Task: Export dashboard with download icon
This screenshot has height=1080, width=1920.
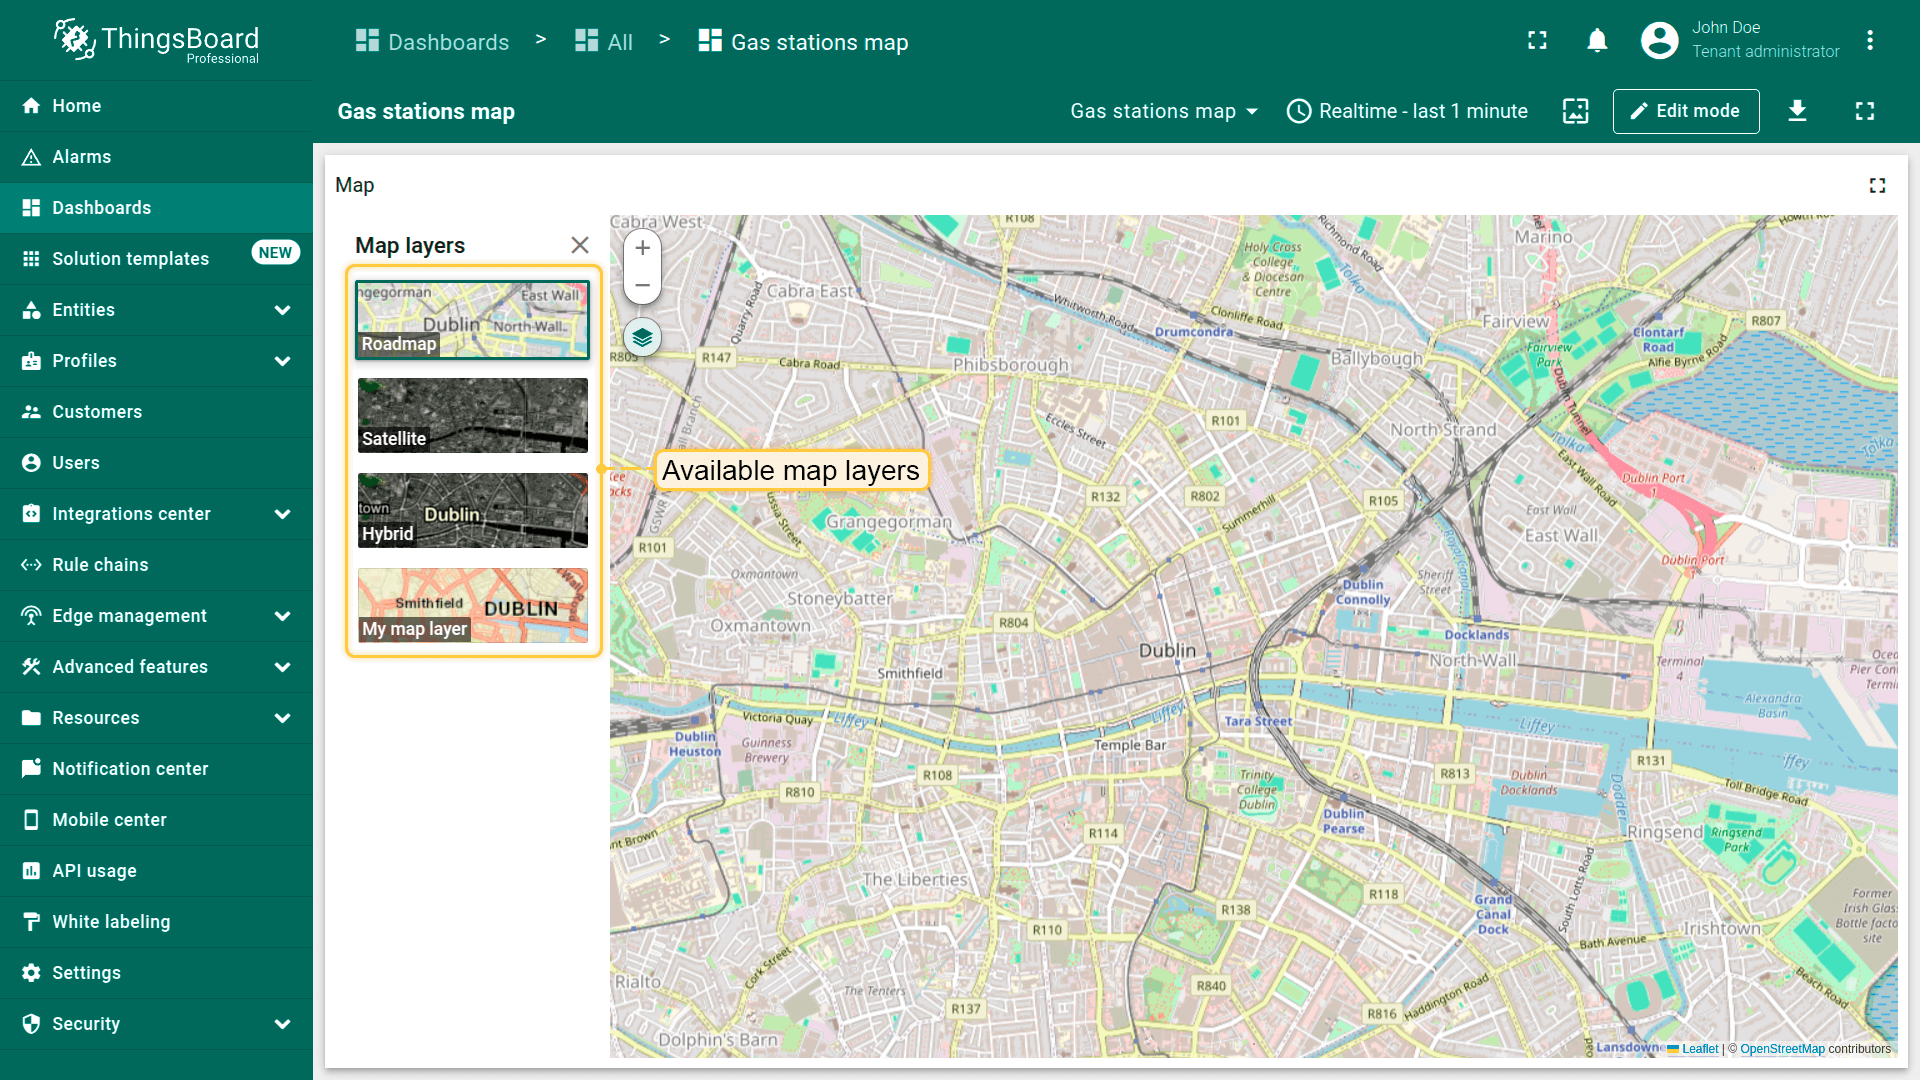Action: [1797, 111]
